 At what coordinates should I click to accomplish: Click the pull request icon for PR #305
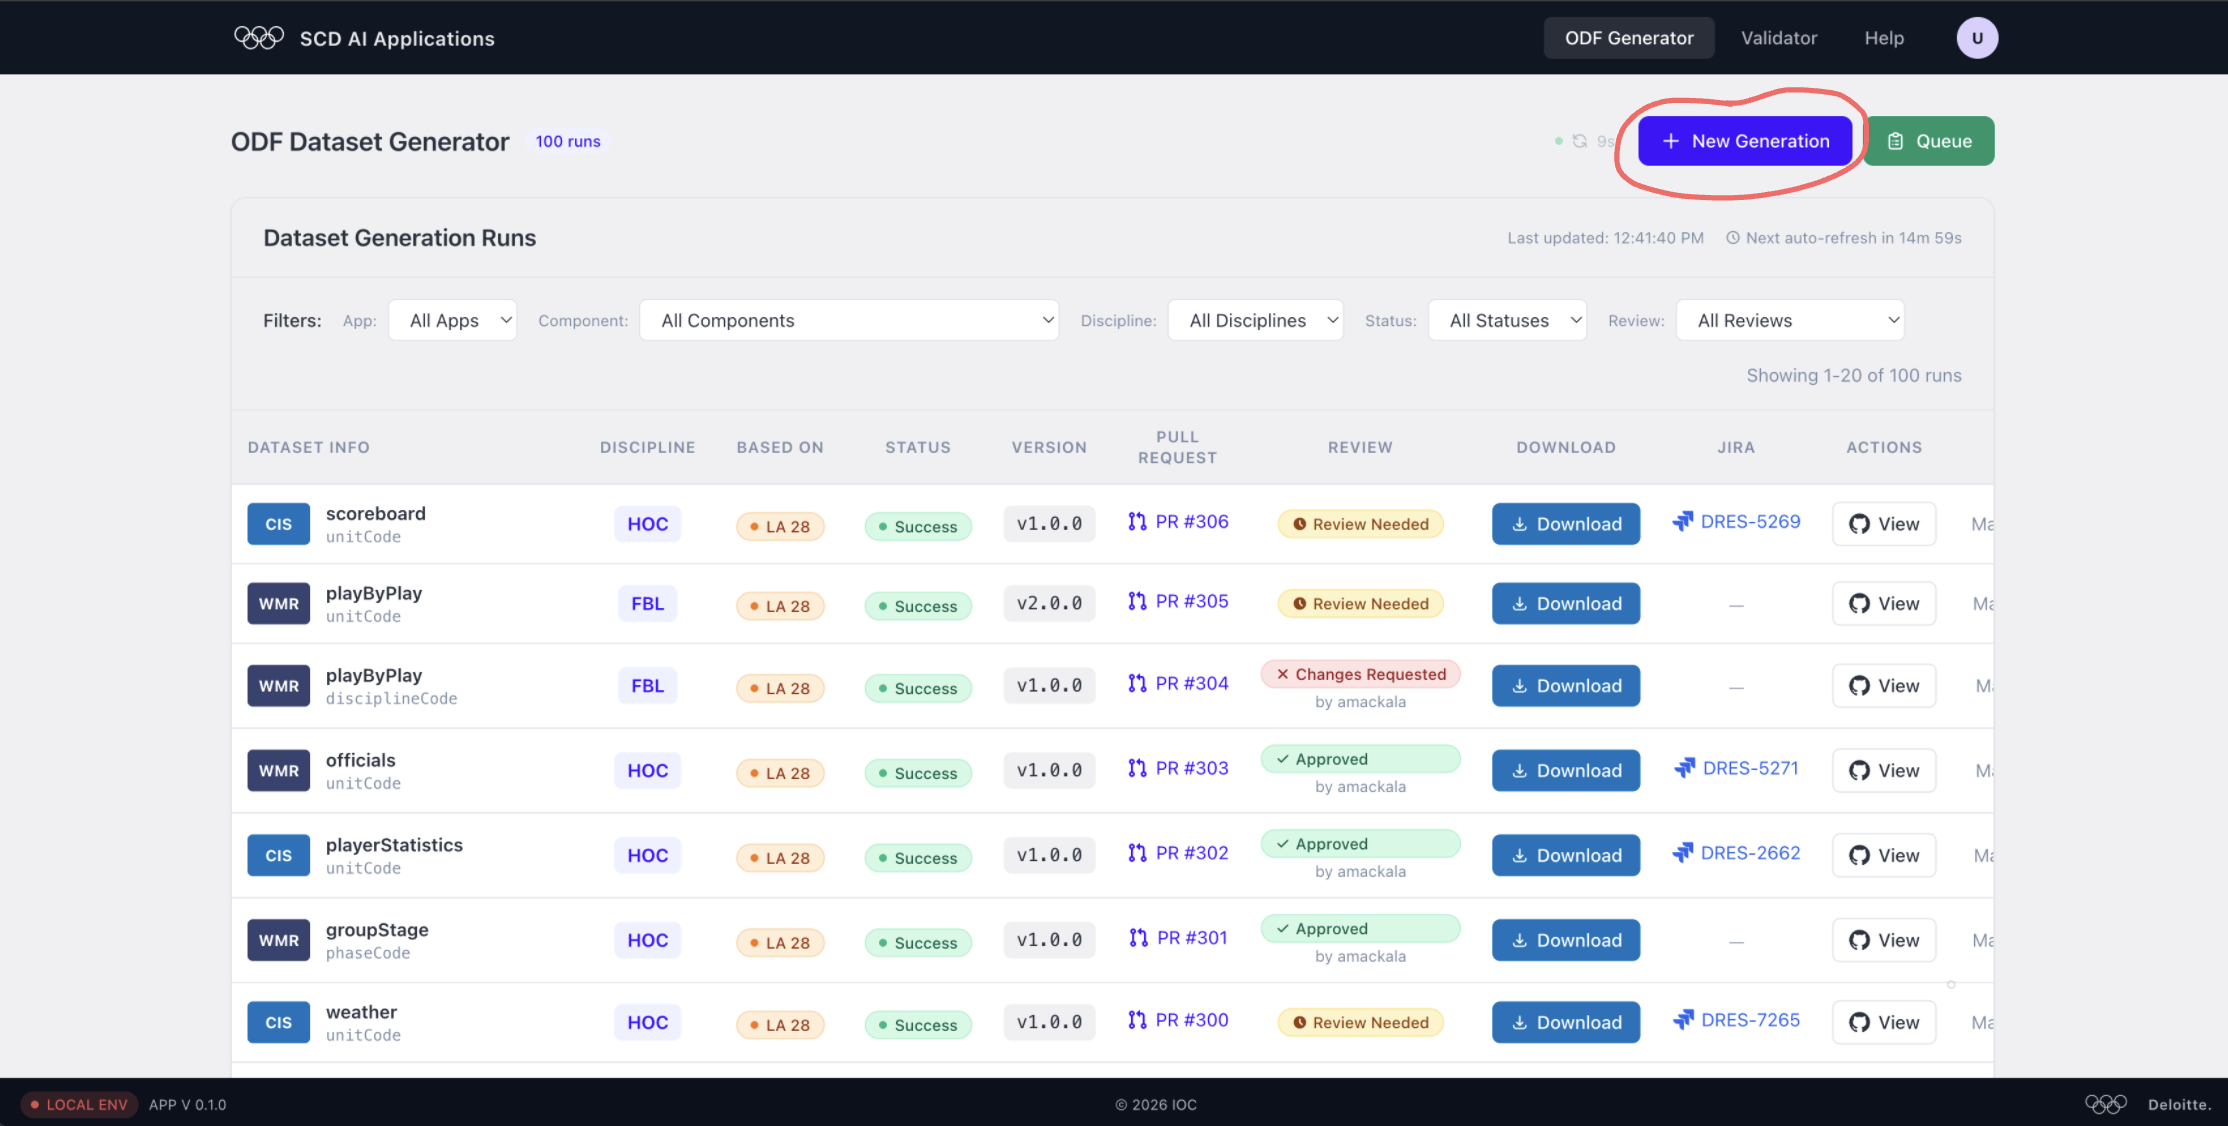1137,601
